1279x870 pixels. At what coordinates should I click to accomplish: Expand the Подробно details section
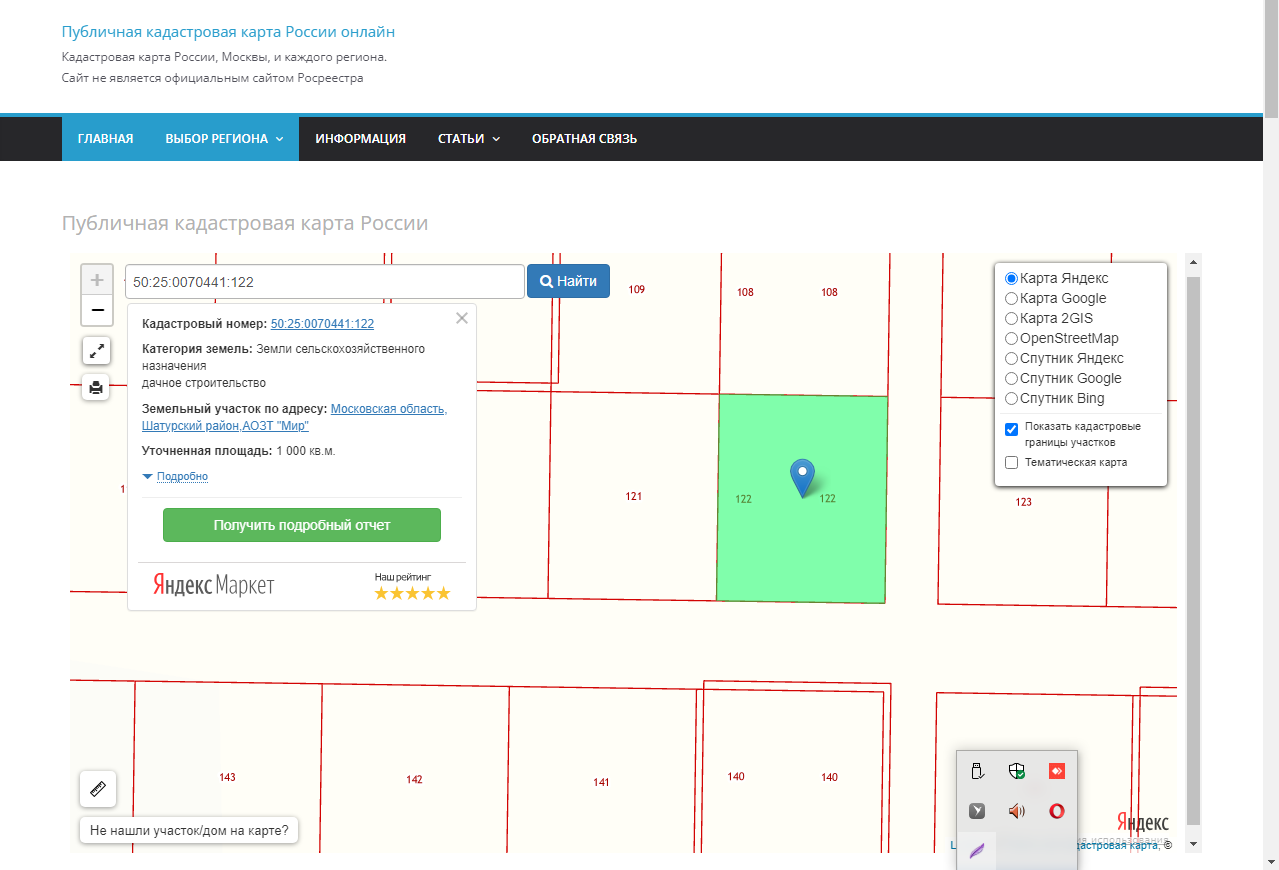[x=182, y=476]
